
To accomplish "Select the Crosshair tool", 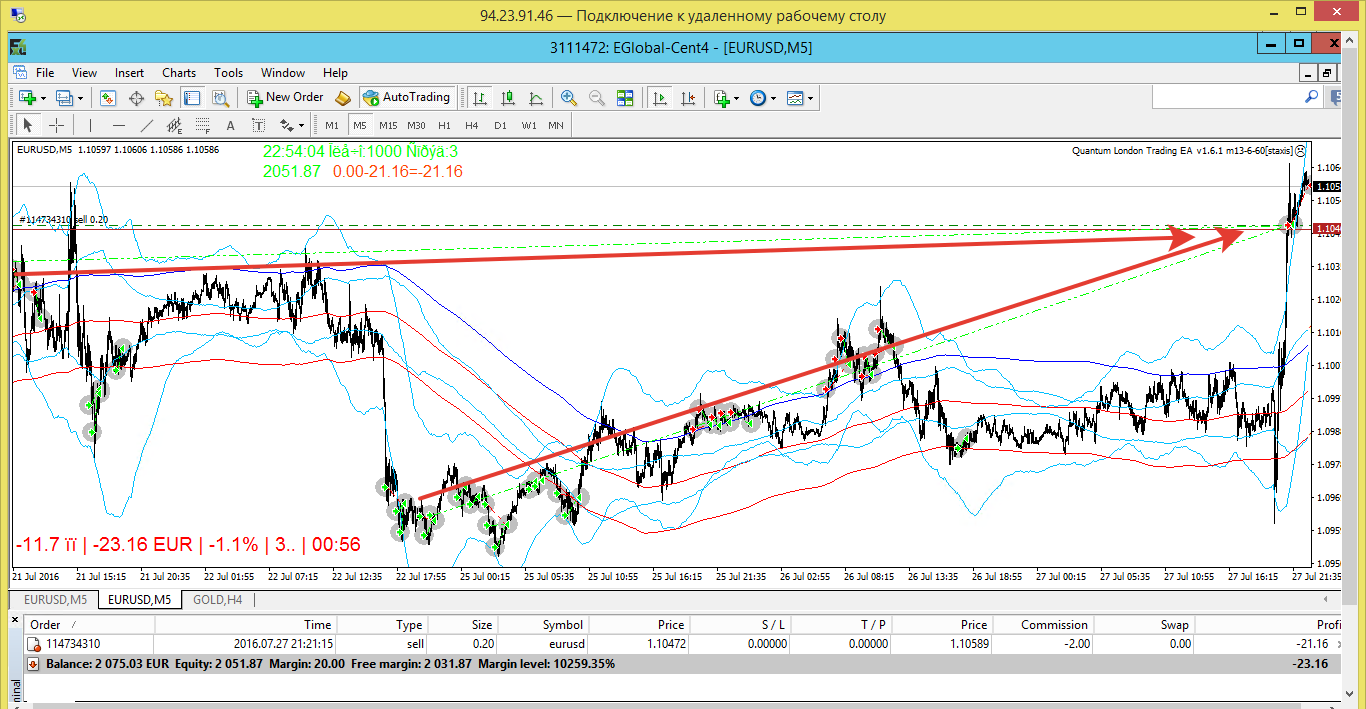I will [x=57, y=125].
